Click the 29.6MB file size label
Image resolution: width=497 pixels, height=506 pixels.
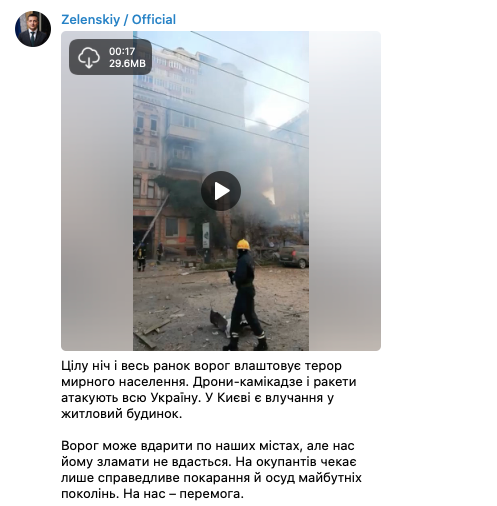127,63
